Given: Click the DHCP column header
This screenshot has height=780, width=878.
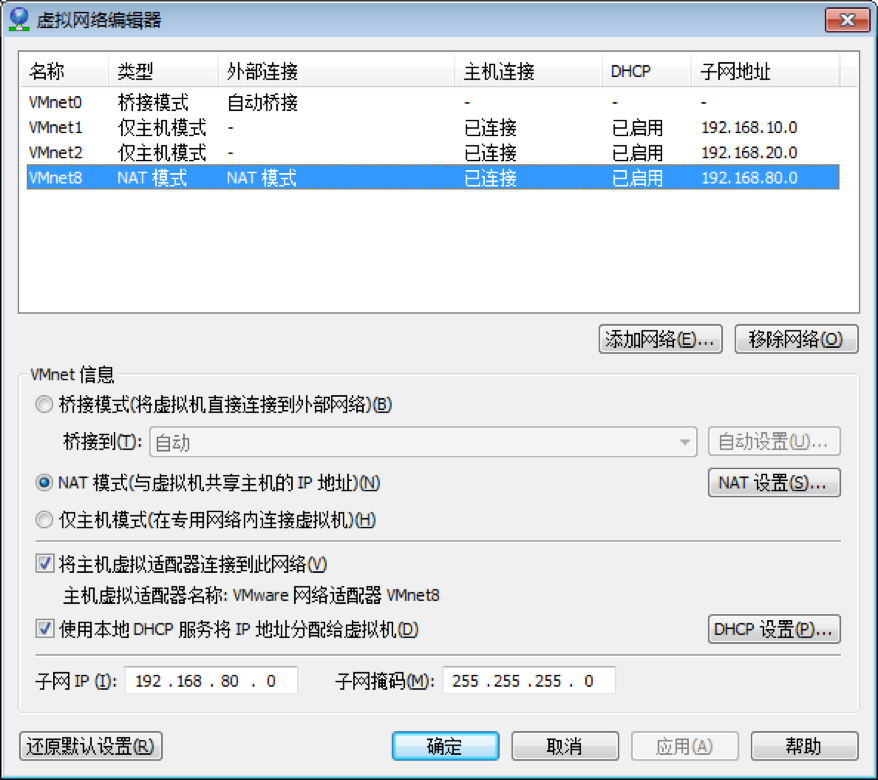Looking at the screenshot, I should click(646, 72).
